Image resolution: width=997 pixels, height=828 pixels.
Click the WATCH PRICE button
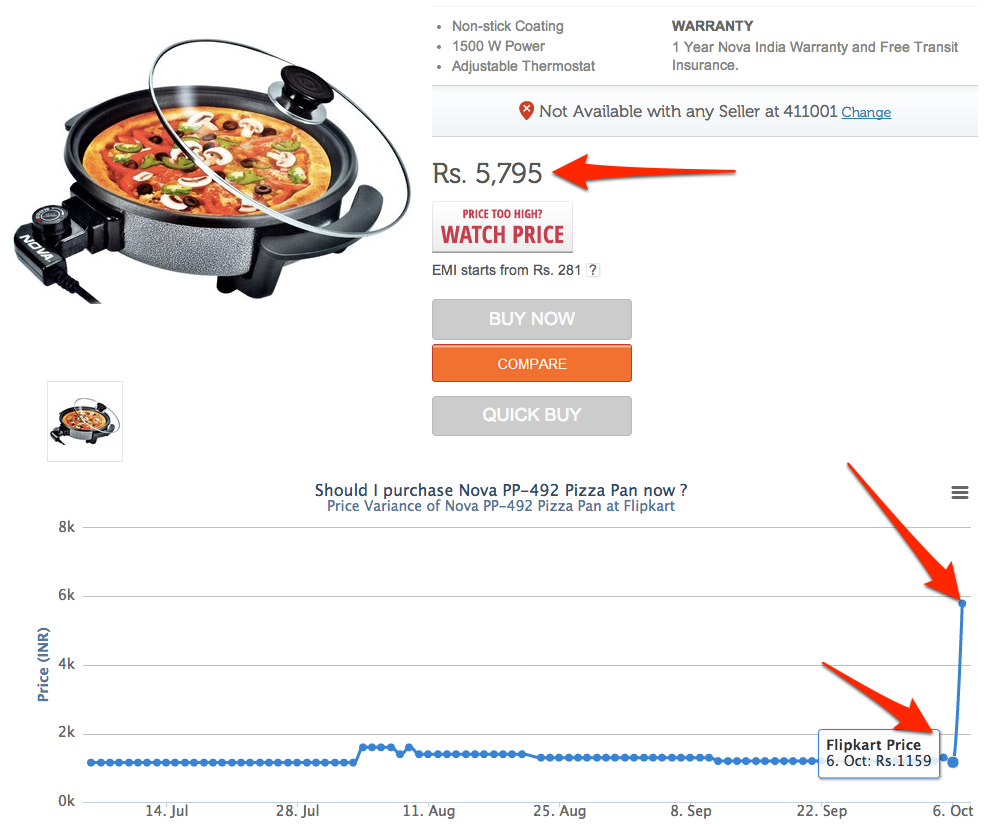[502, 227]
